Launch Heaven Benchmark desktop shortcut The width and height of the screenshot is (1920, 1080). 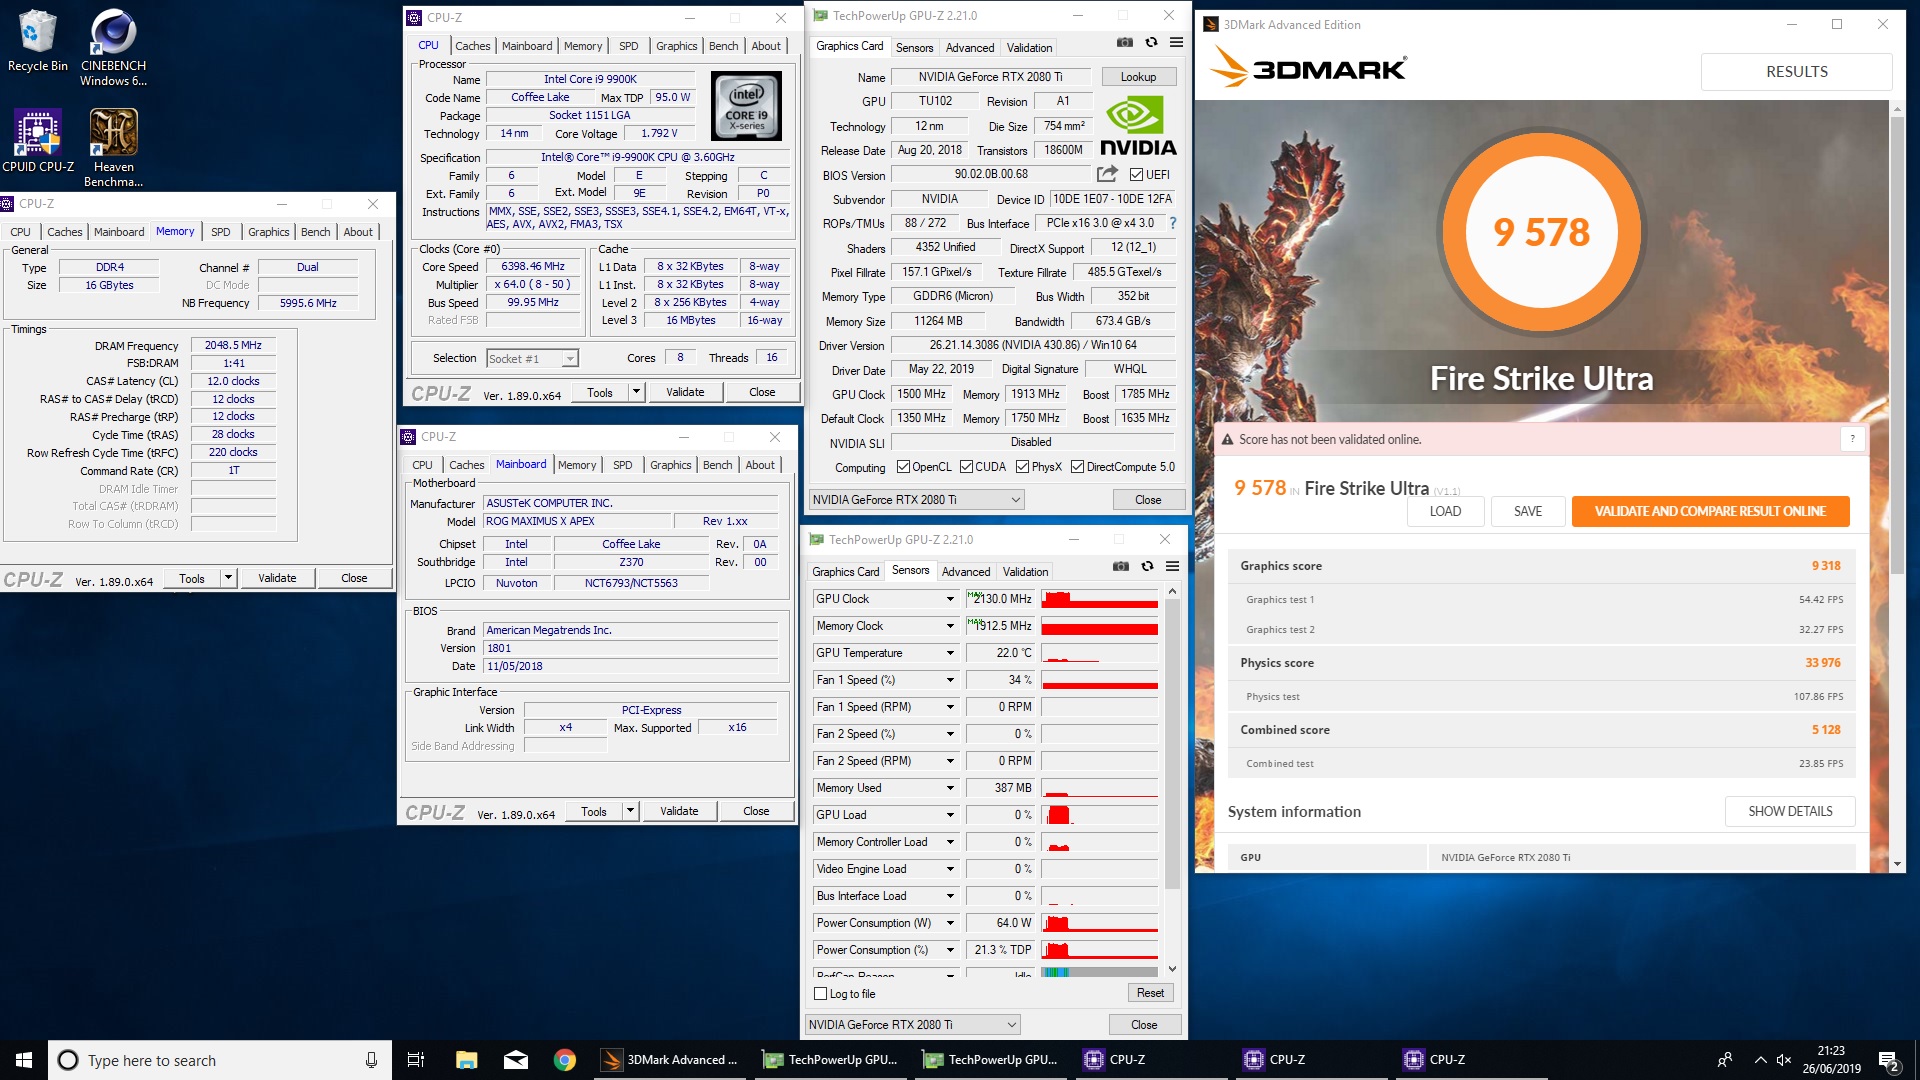[x=113, y=148]
